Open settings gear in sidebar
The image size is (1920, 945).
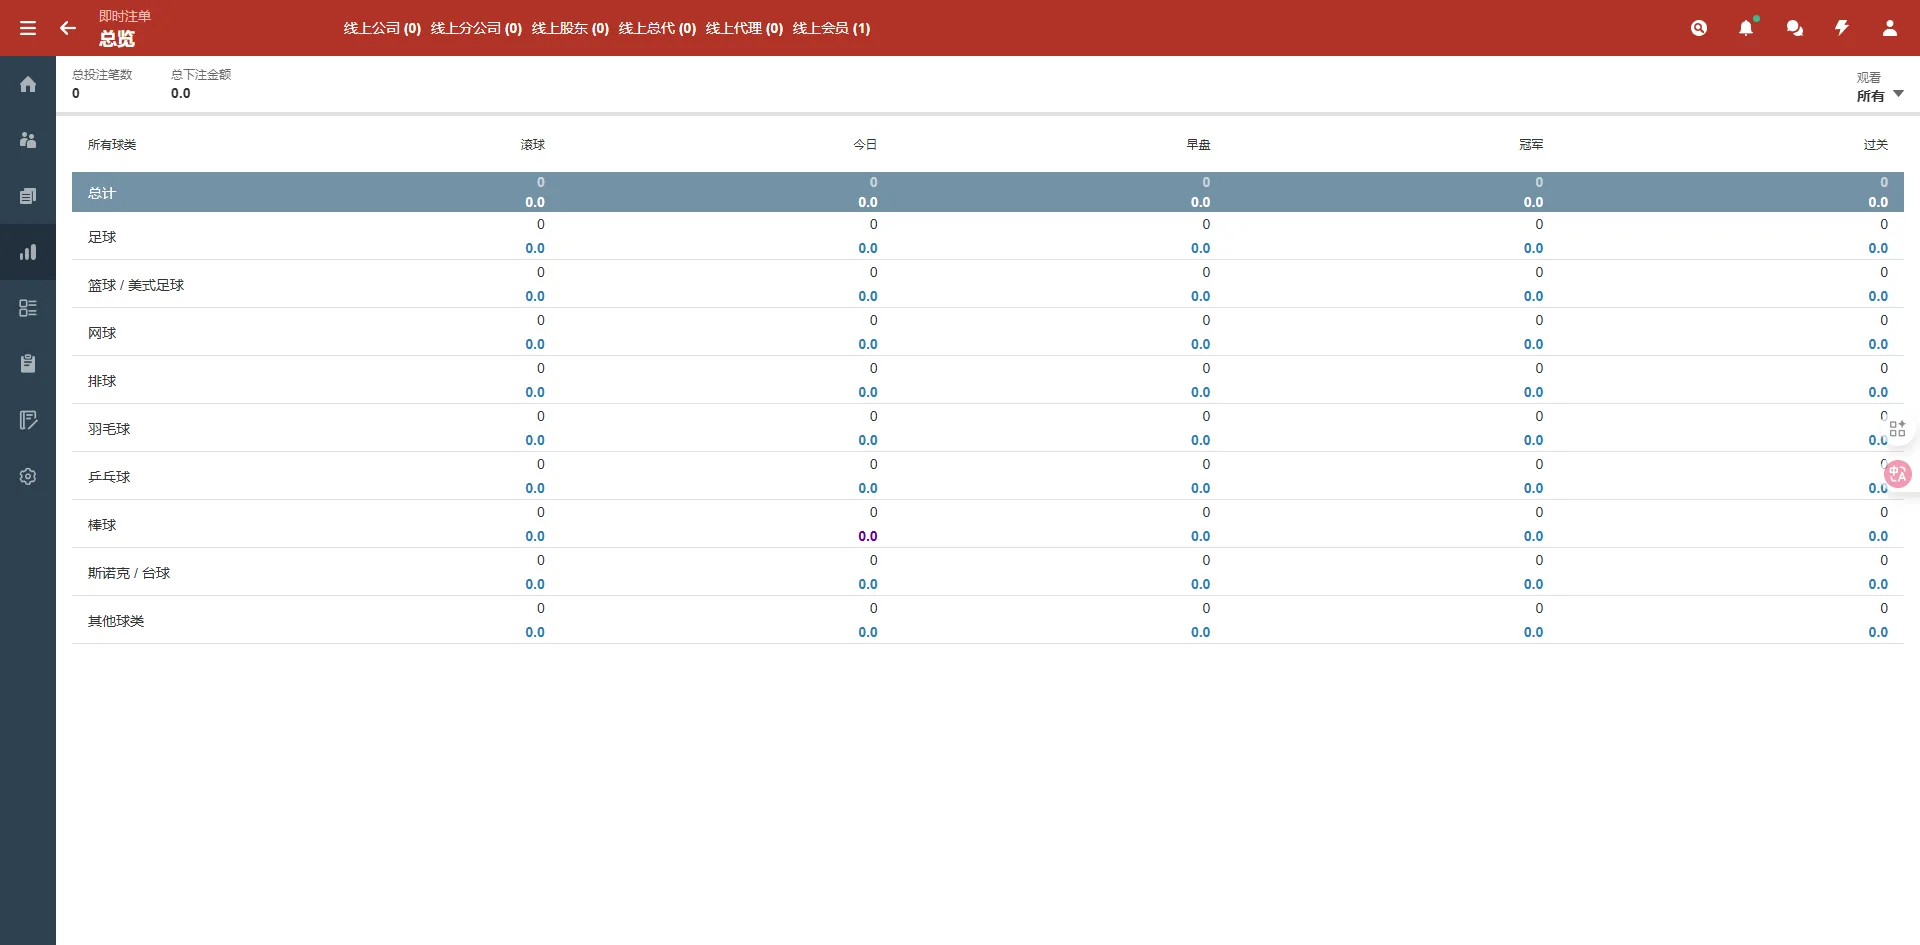pos(28,476)
